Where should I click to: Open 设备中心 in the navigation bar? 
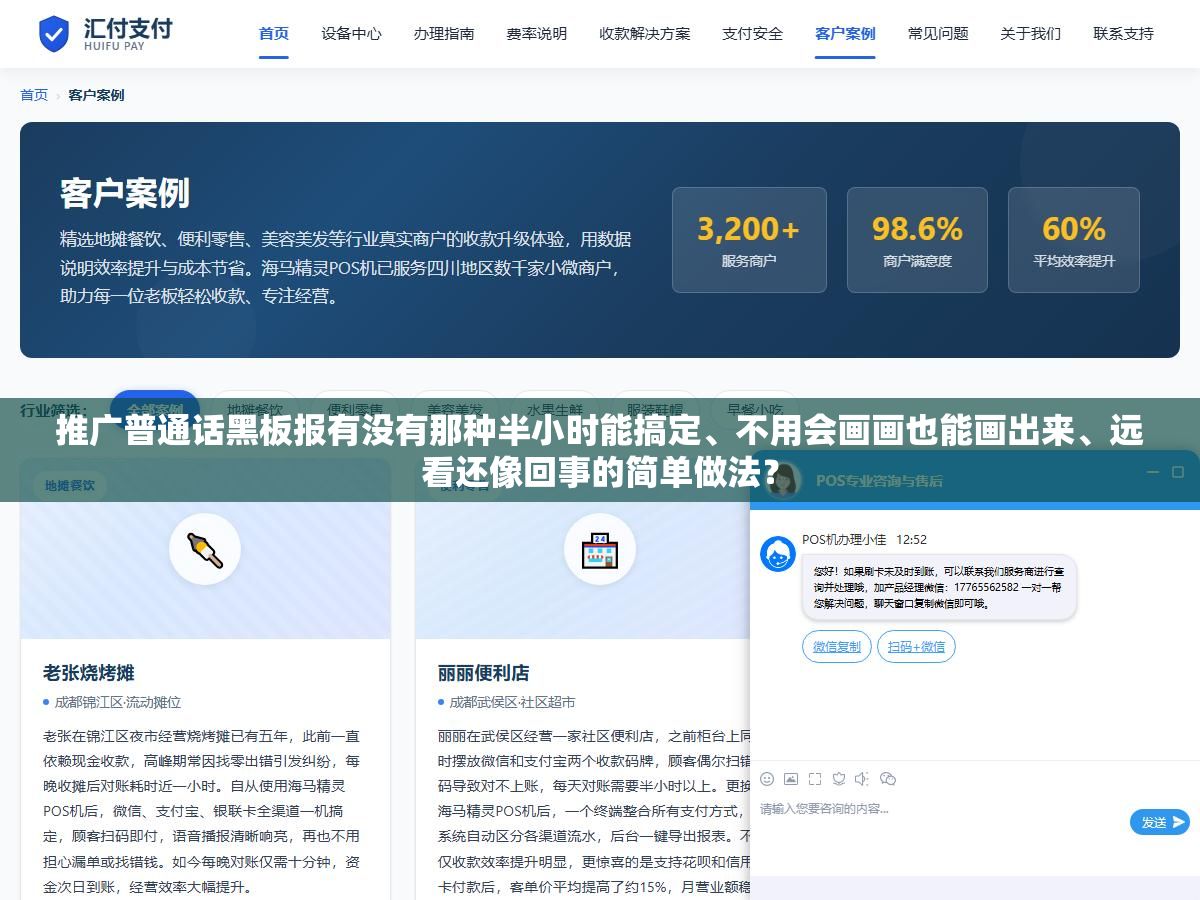pyautogui.click(x=351, y=33)
